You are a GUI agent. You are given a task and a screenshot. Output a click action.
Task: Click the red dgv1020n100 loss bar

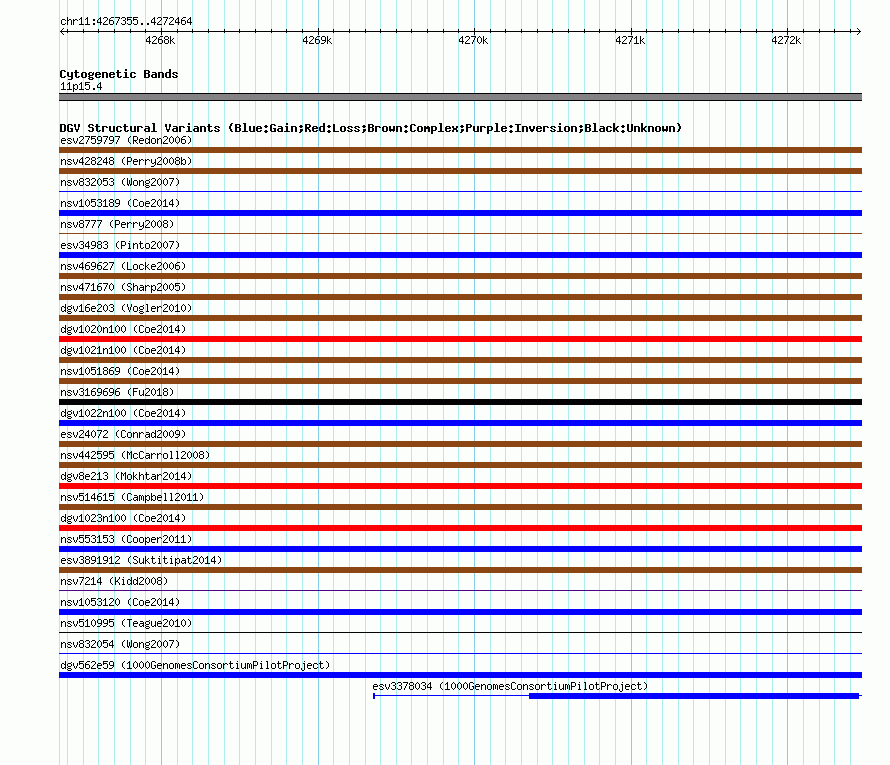(x=460, y=339)
